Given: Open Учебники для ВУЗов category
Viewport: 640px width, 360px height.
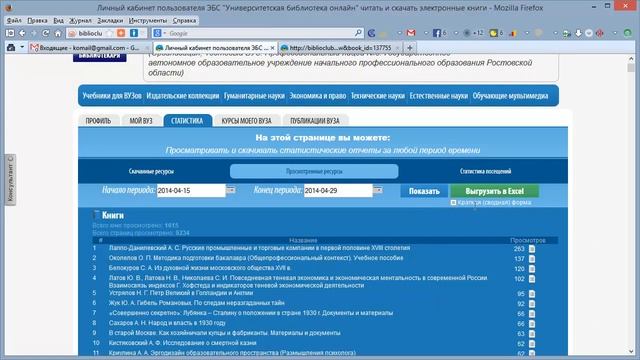Looking at the screenshot, I should (111, 96).
